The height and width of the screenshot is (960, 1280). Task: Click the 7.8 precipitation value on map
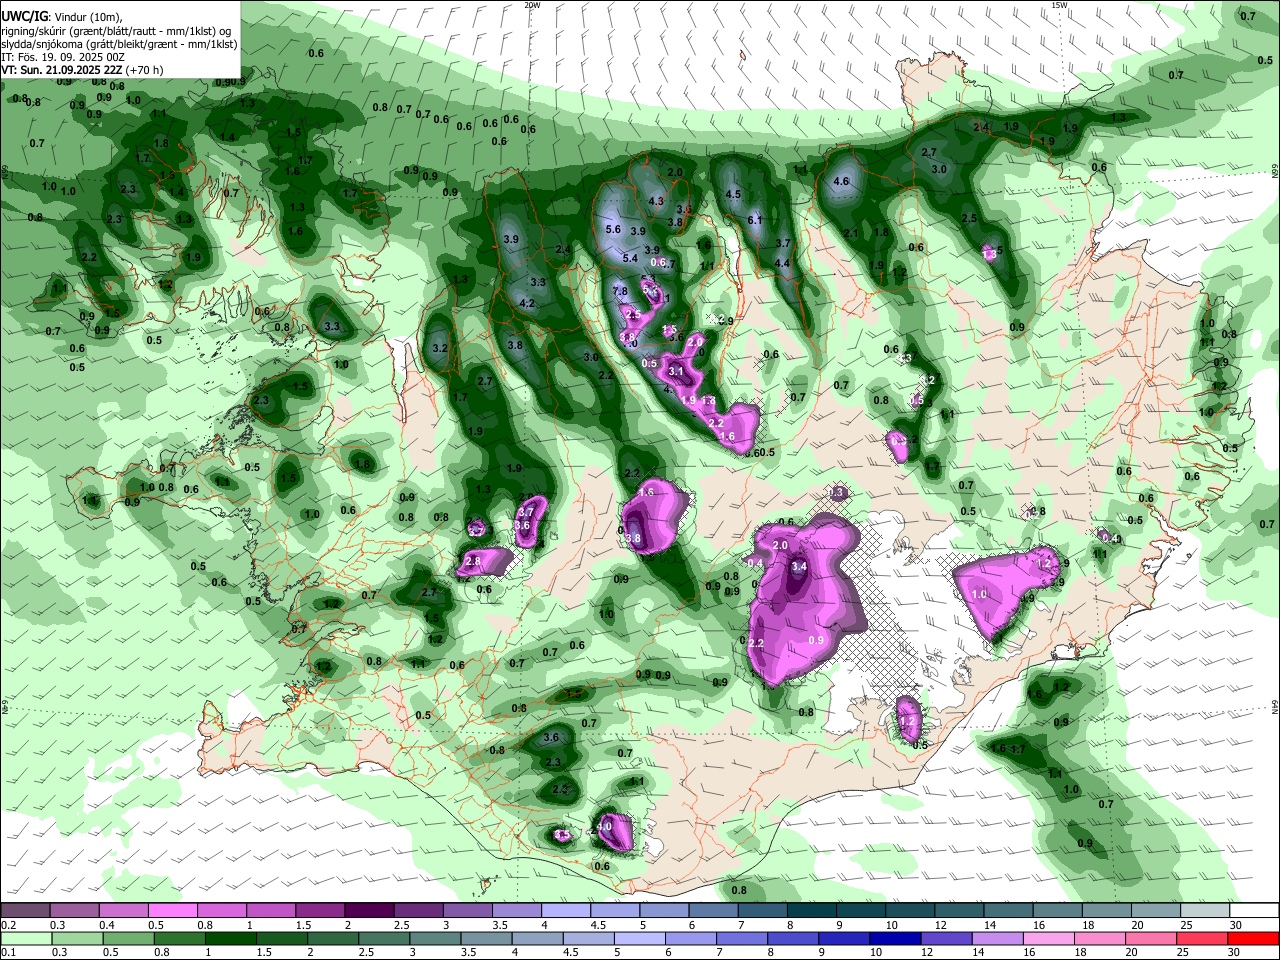pyautogui.click(x=620, y=292)
